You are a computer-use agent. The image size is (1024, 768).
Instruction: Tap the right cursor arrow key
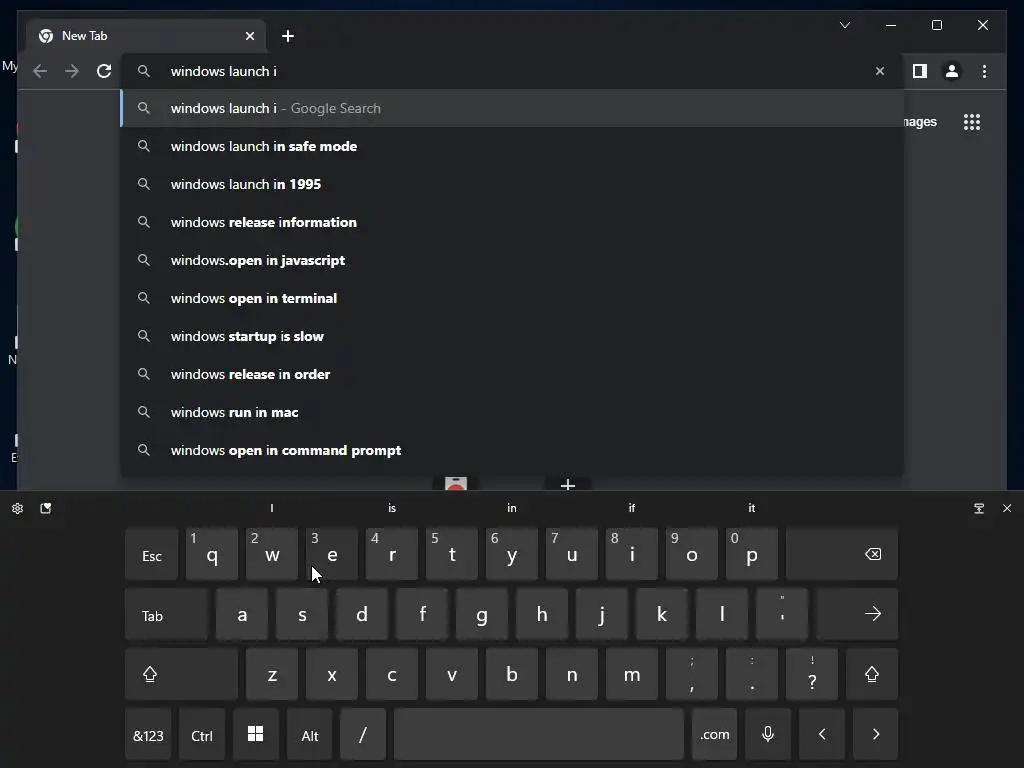(x=876, y=735)
